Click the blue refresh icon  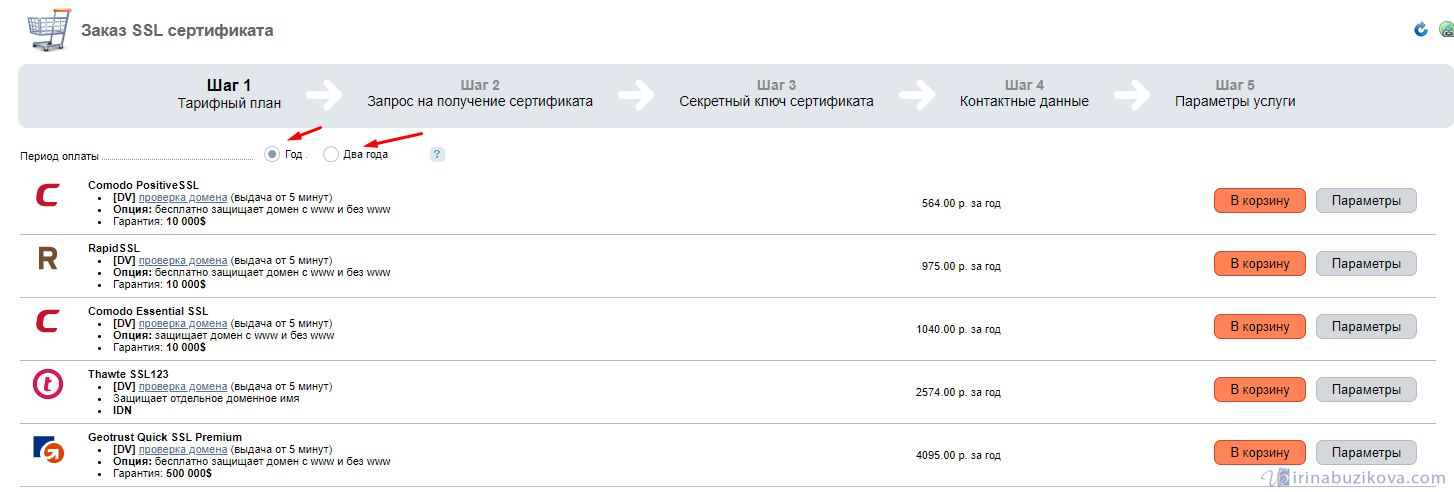(1421, 30)
